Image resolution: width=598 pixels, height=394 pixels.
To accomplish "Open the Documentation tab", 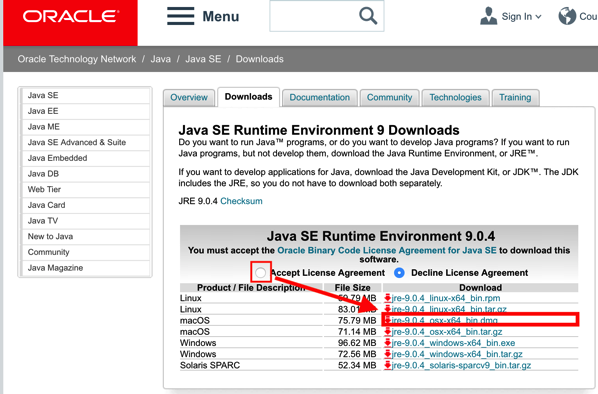I will pos(320,98).
